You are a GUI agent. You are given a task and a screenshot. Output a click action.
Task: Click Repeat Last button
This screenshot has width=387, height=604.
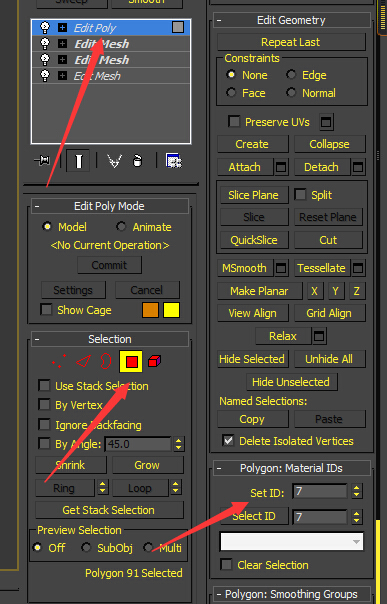[291, 42]
